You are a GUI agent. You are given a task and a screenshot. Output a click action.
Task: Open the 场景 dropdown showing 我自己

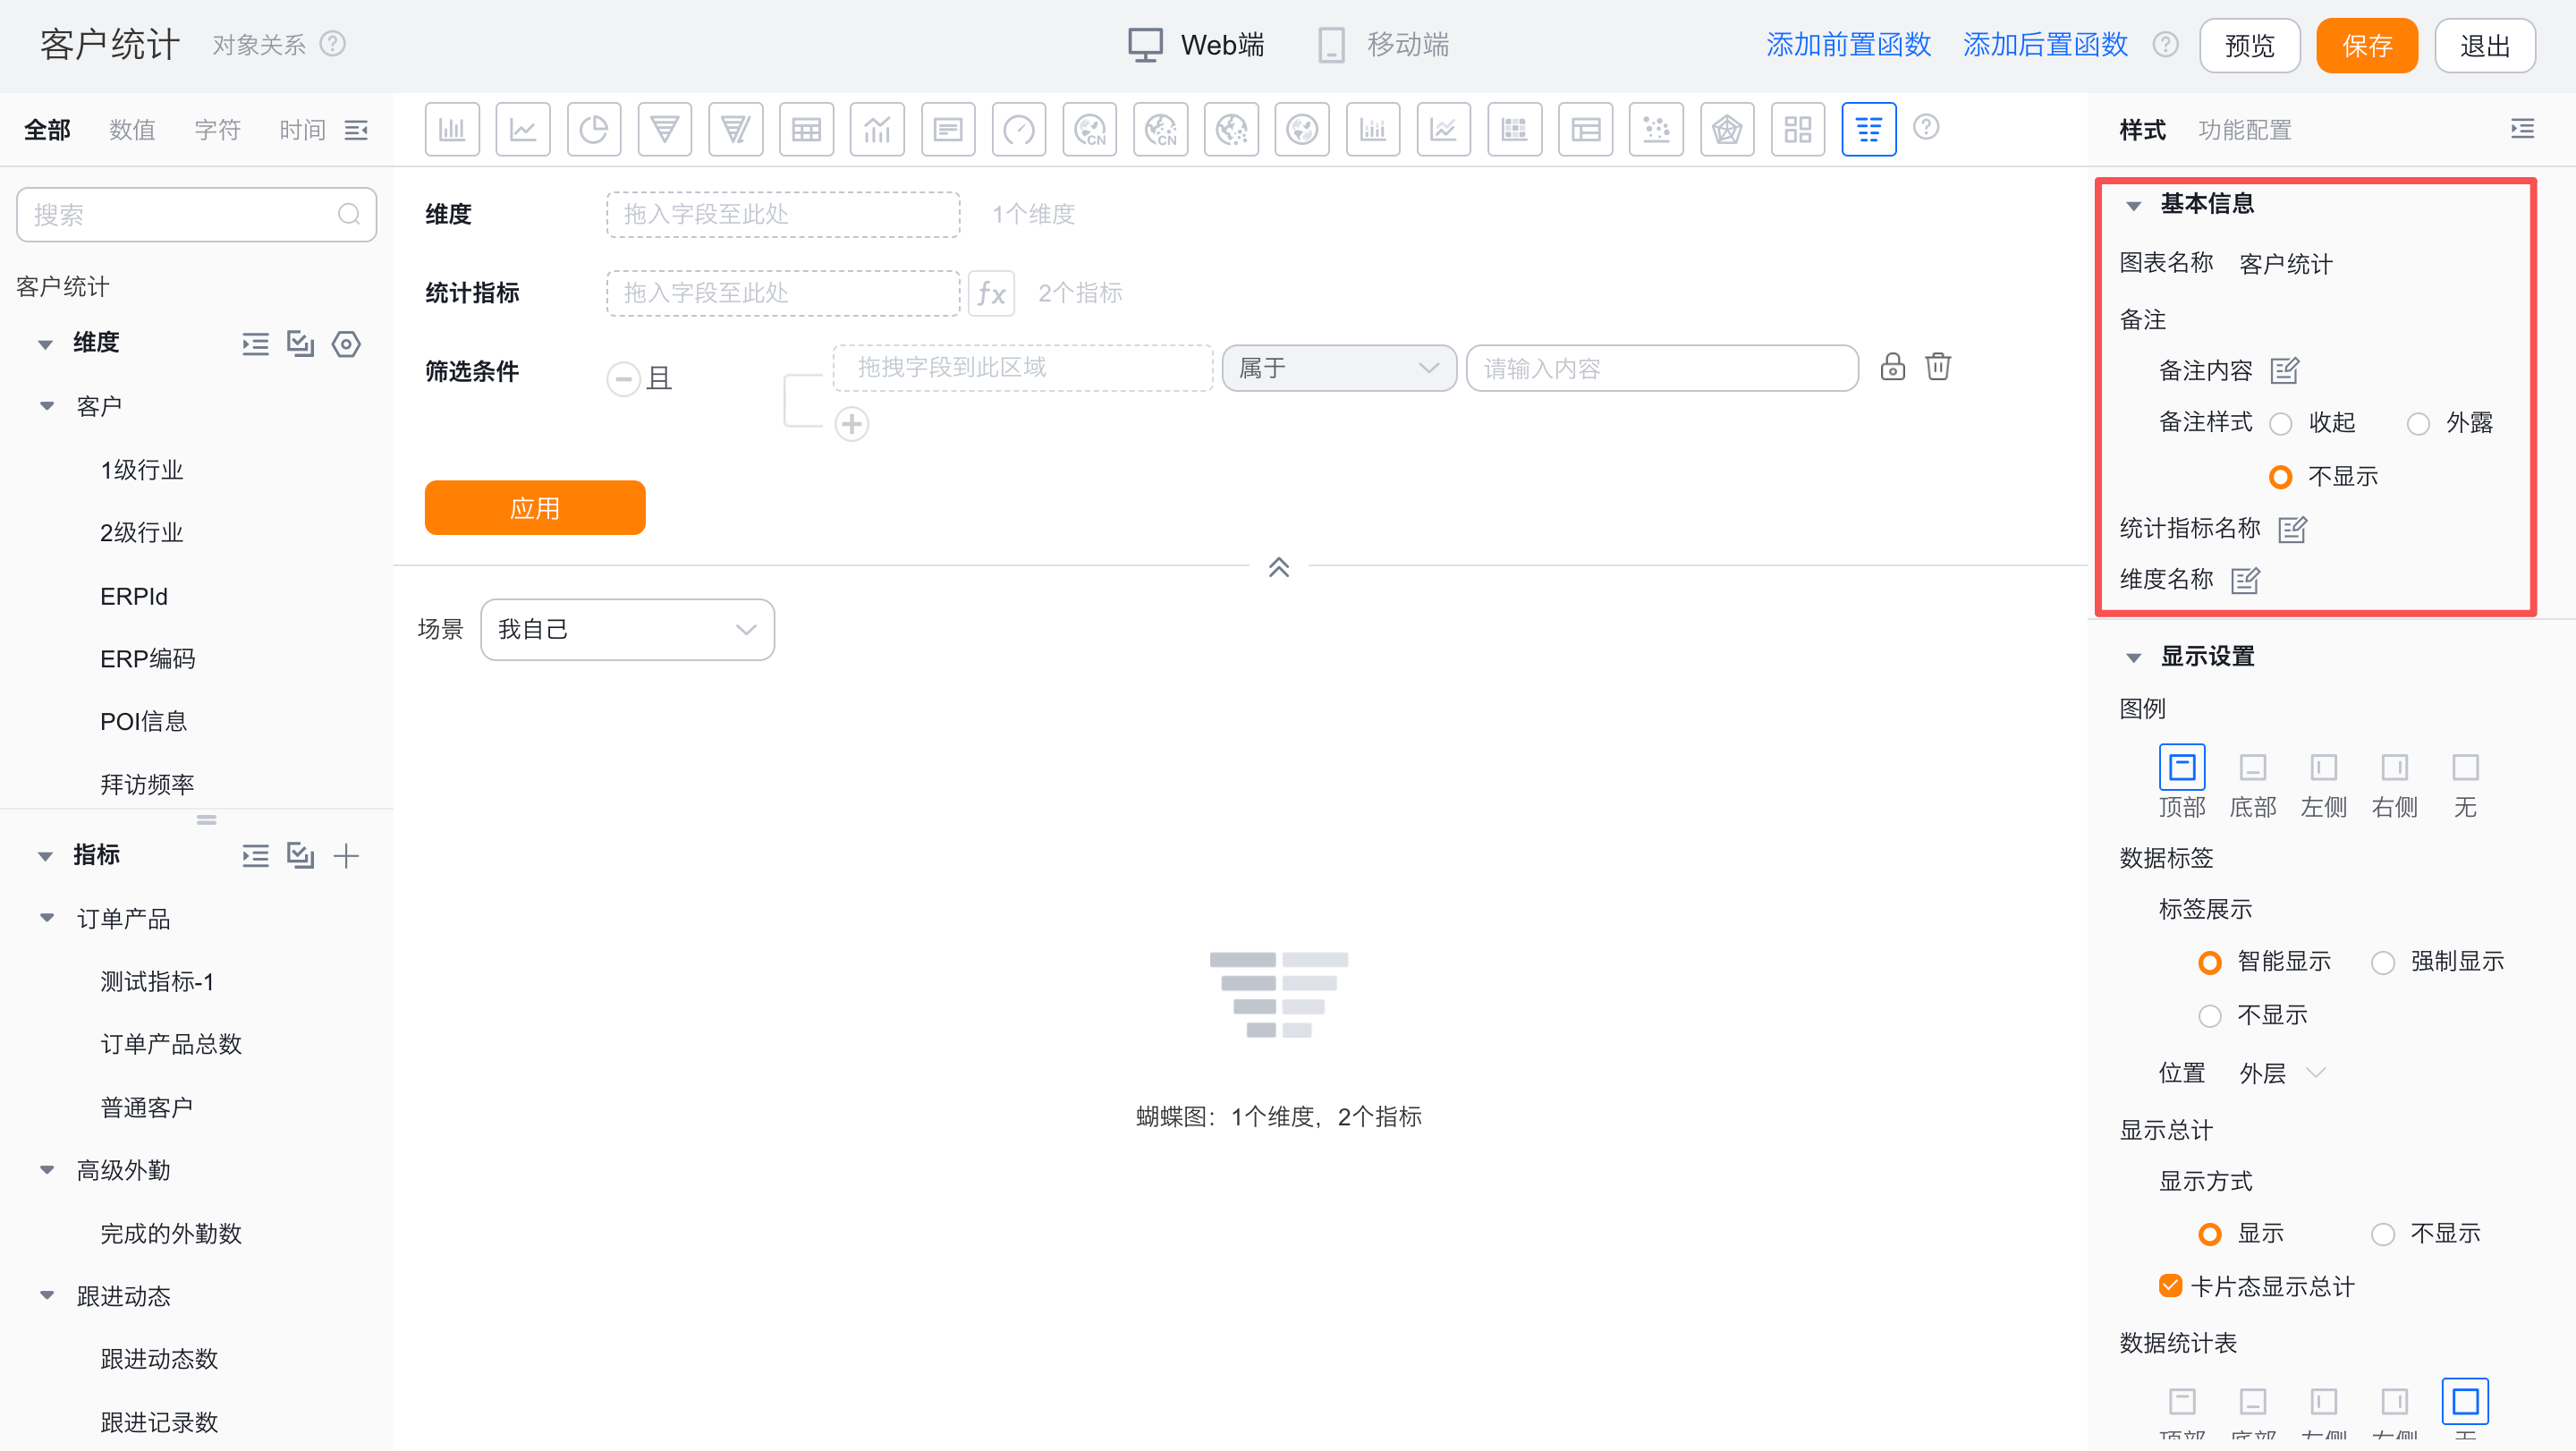click(x=627, y=629)
